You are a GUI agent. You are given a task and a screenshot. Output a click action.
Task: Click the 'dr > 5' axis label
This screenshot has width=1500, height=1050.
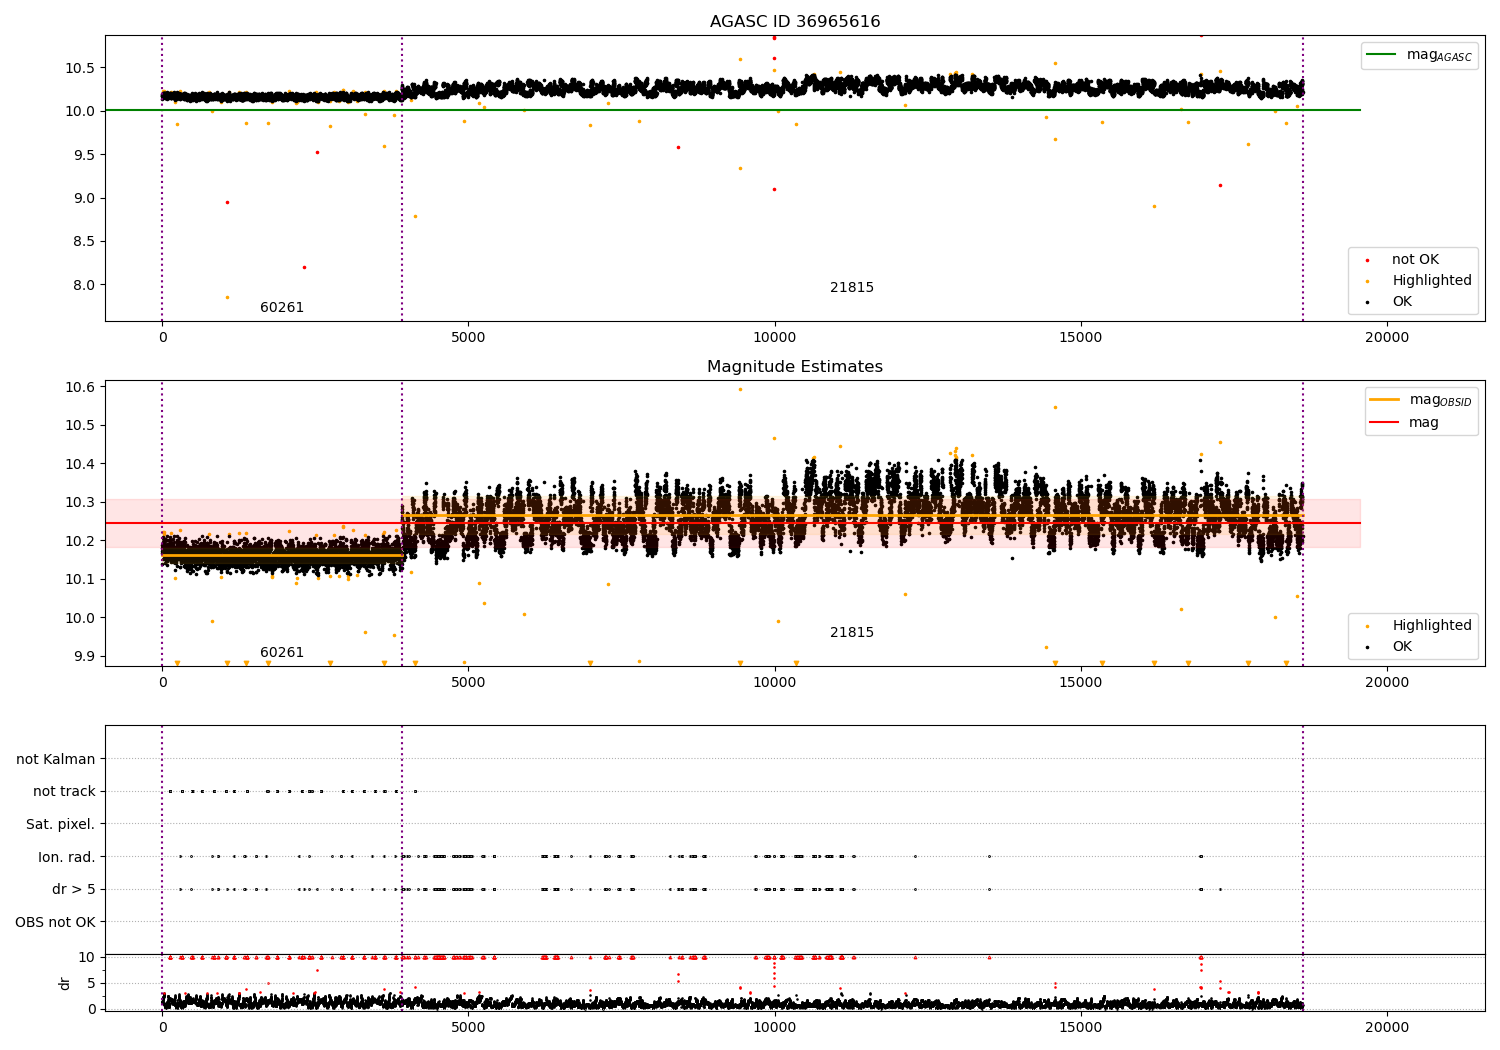(74, 889)
